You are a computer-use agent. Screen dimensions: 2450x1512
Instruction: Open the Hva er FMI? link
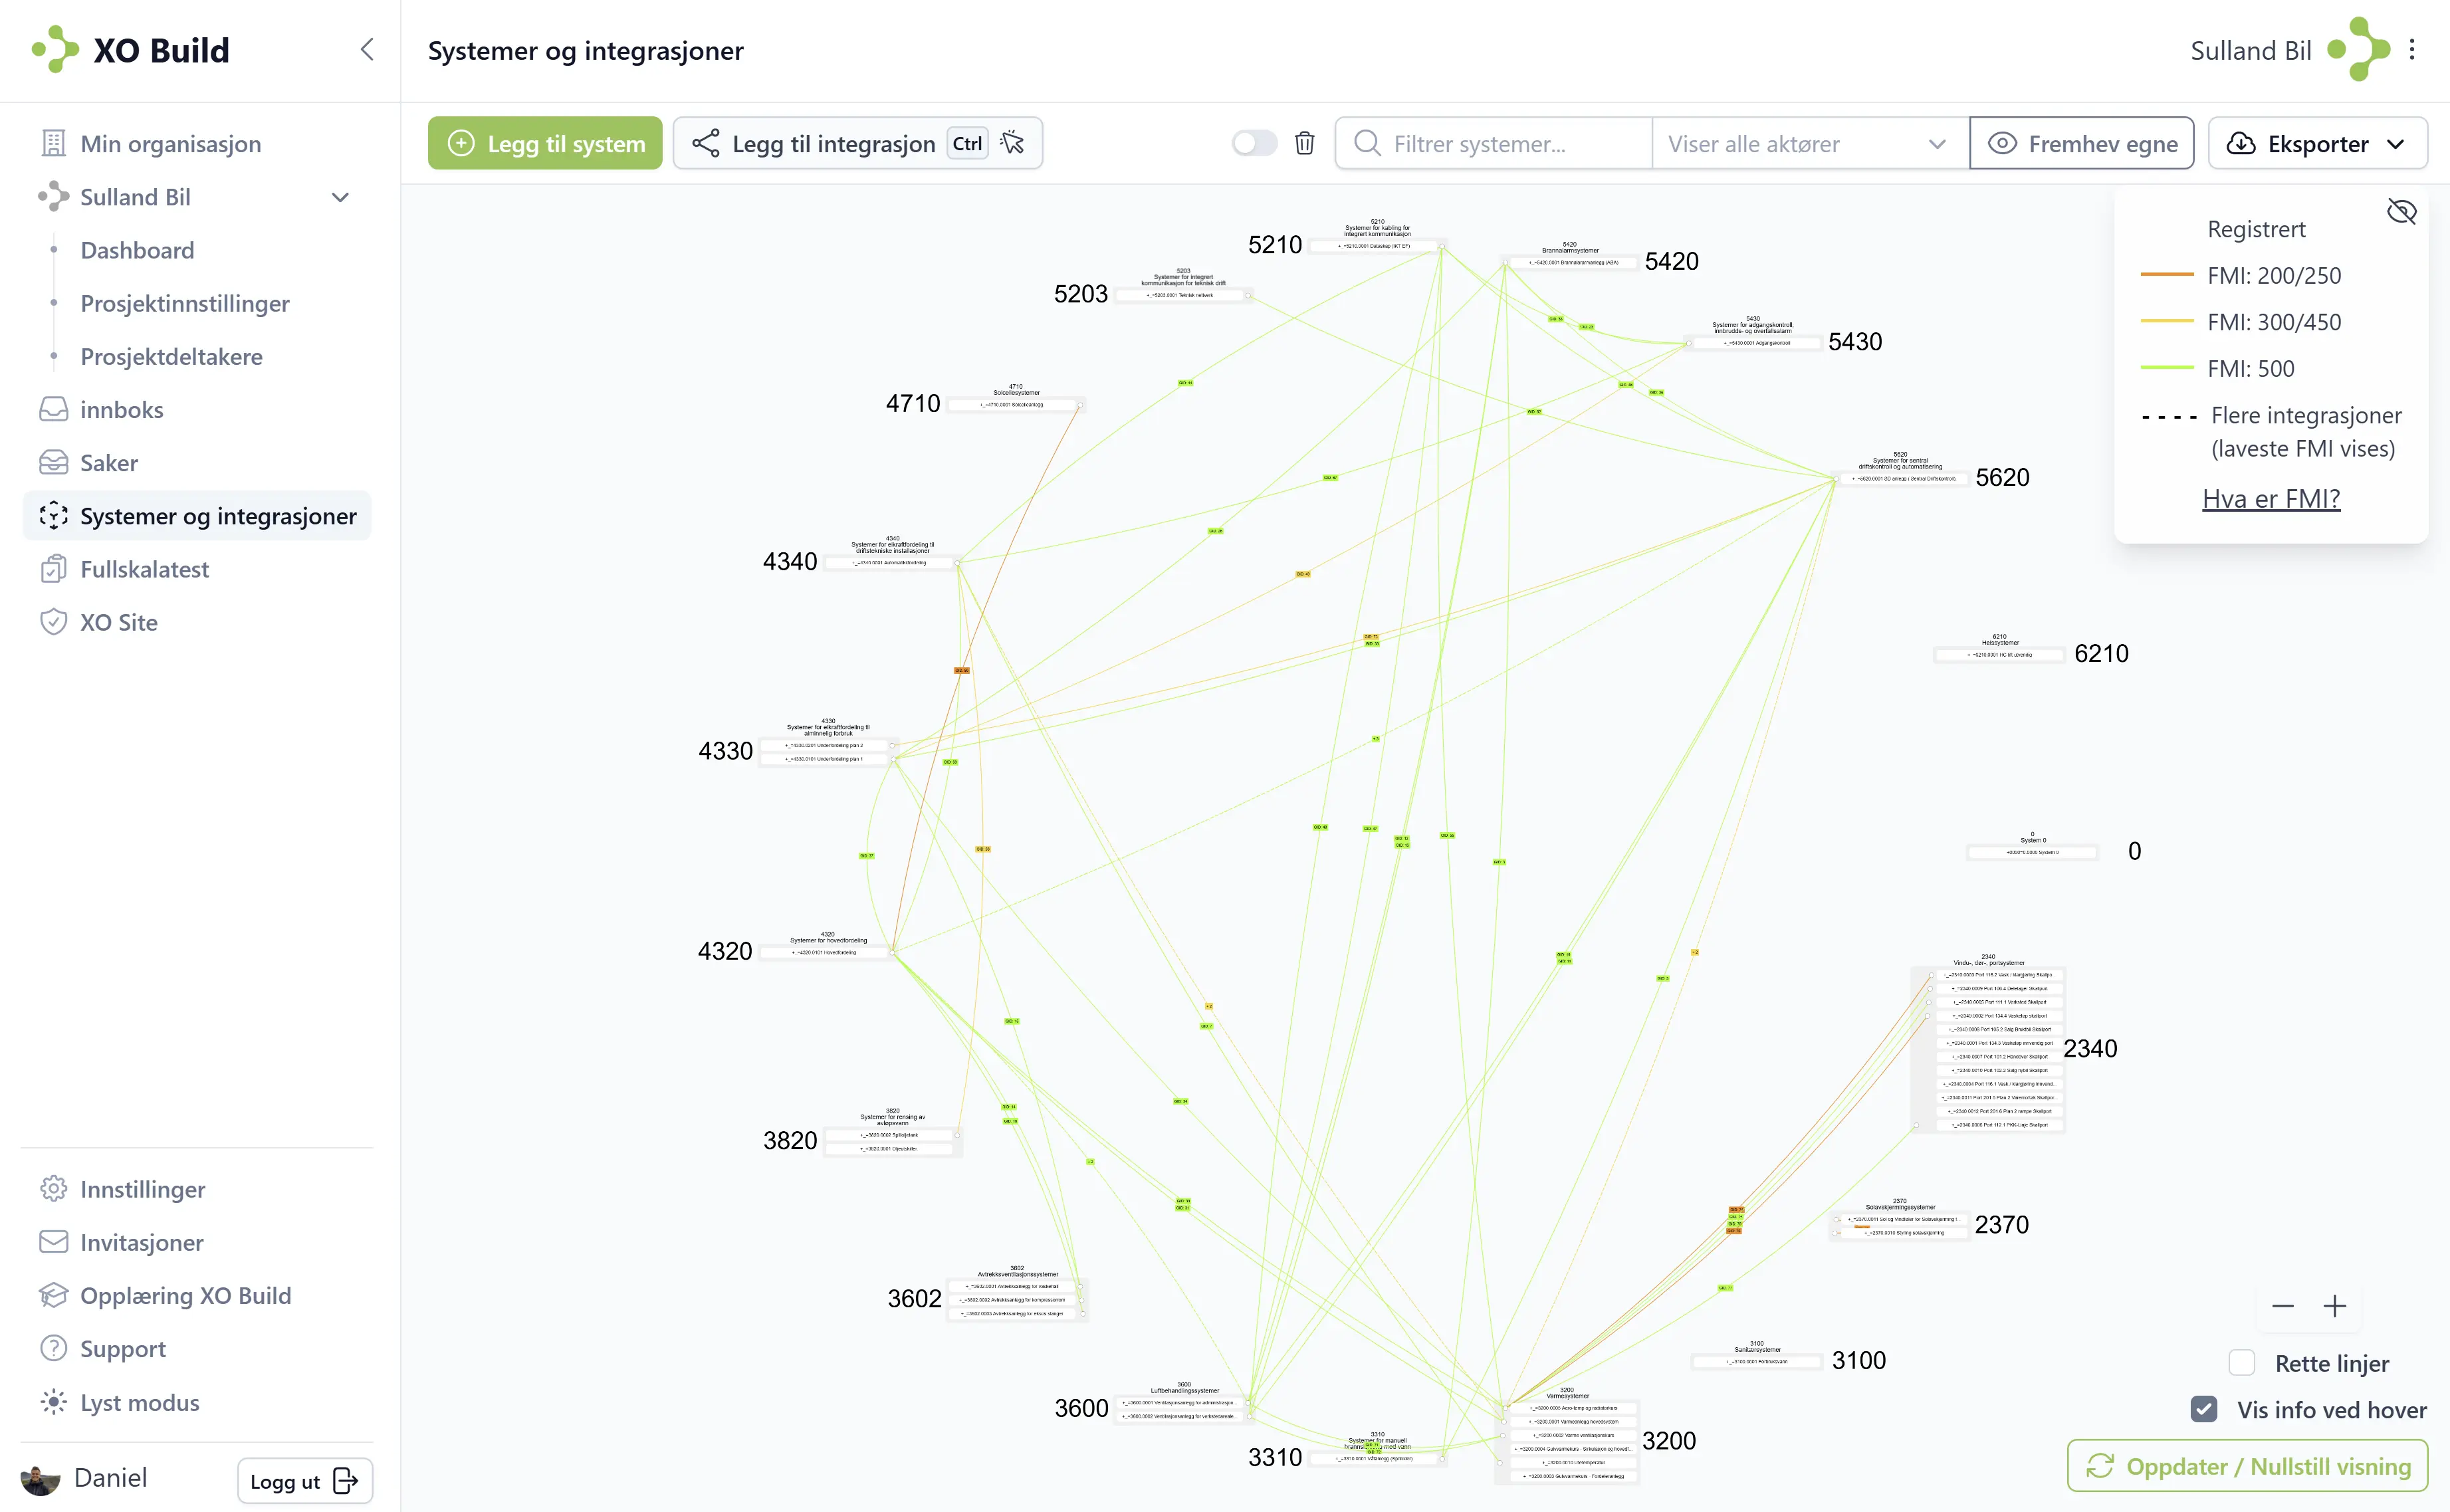(2271, 498)
